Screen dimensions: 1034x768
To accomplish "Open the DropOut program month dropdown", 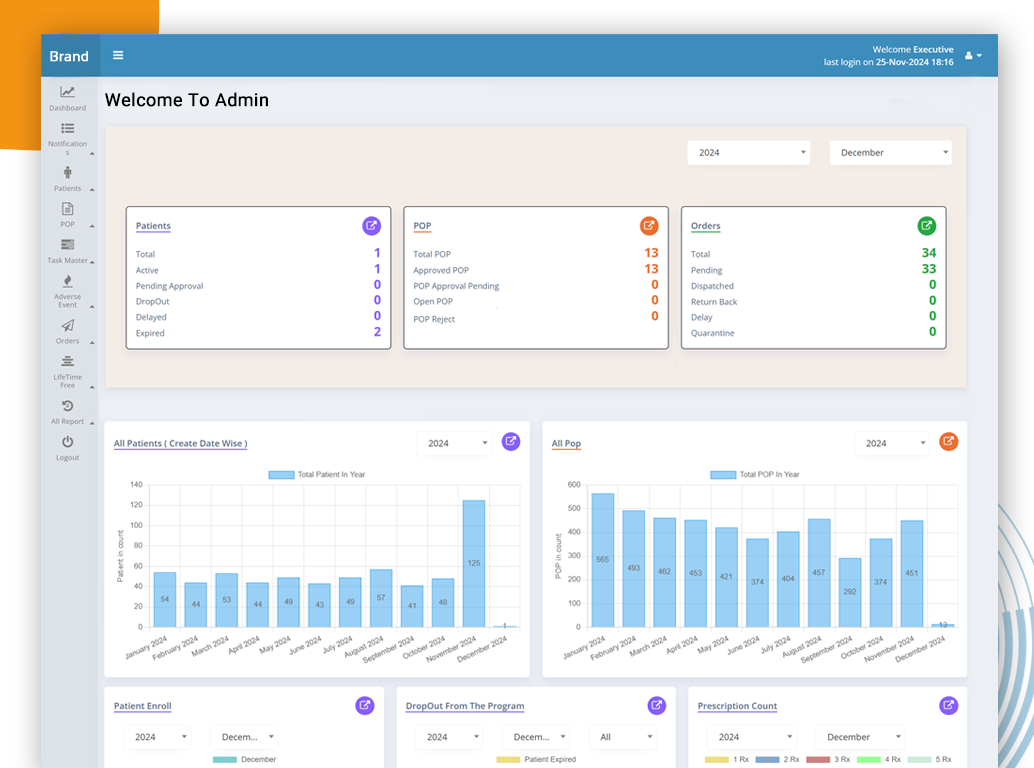I will [536, 737].
